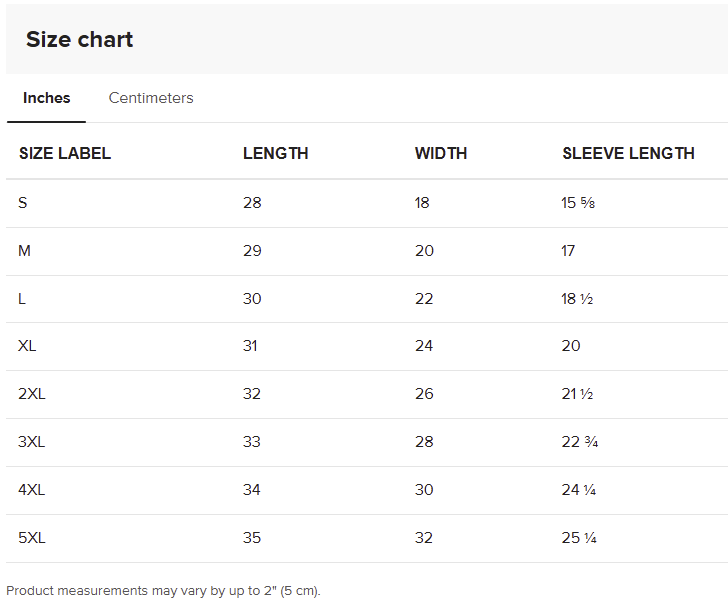Select the S size row label
Viewport: 728px width, 605px height.
[23, 203]
